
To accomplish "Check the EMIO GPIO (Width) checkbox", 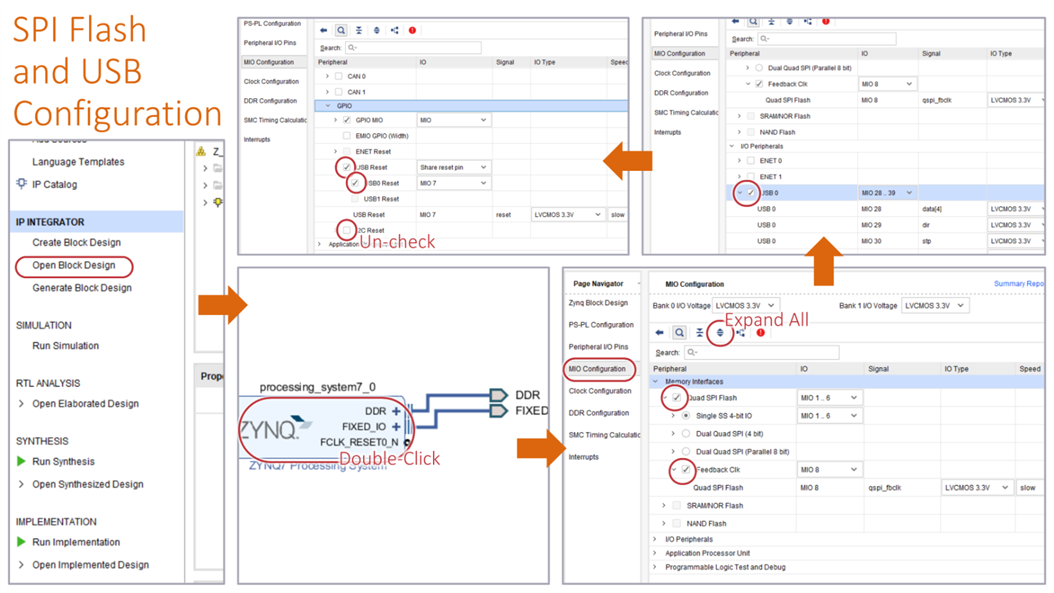I will coord(347,136).
